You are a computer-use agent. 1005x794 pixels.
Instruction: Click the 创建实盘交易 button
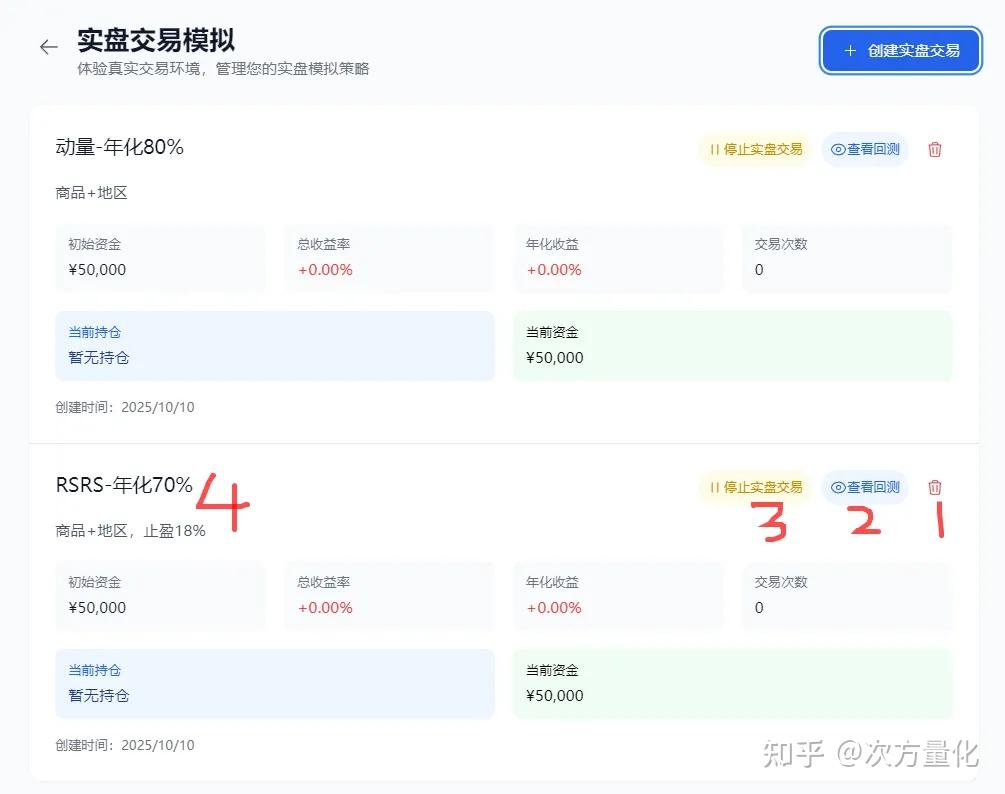pyautogui.click(x=900, y=50)
